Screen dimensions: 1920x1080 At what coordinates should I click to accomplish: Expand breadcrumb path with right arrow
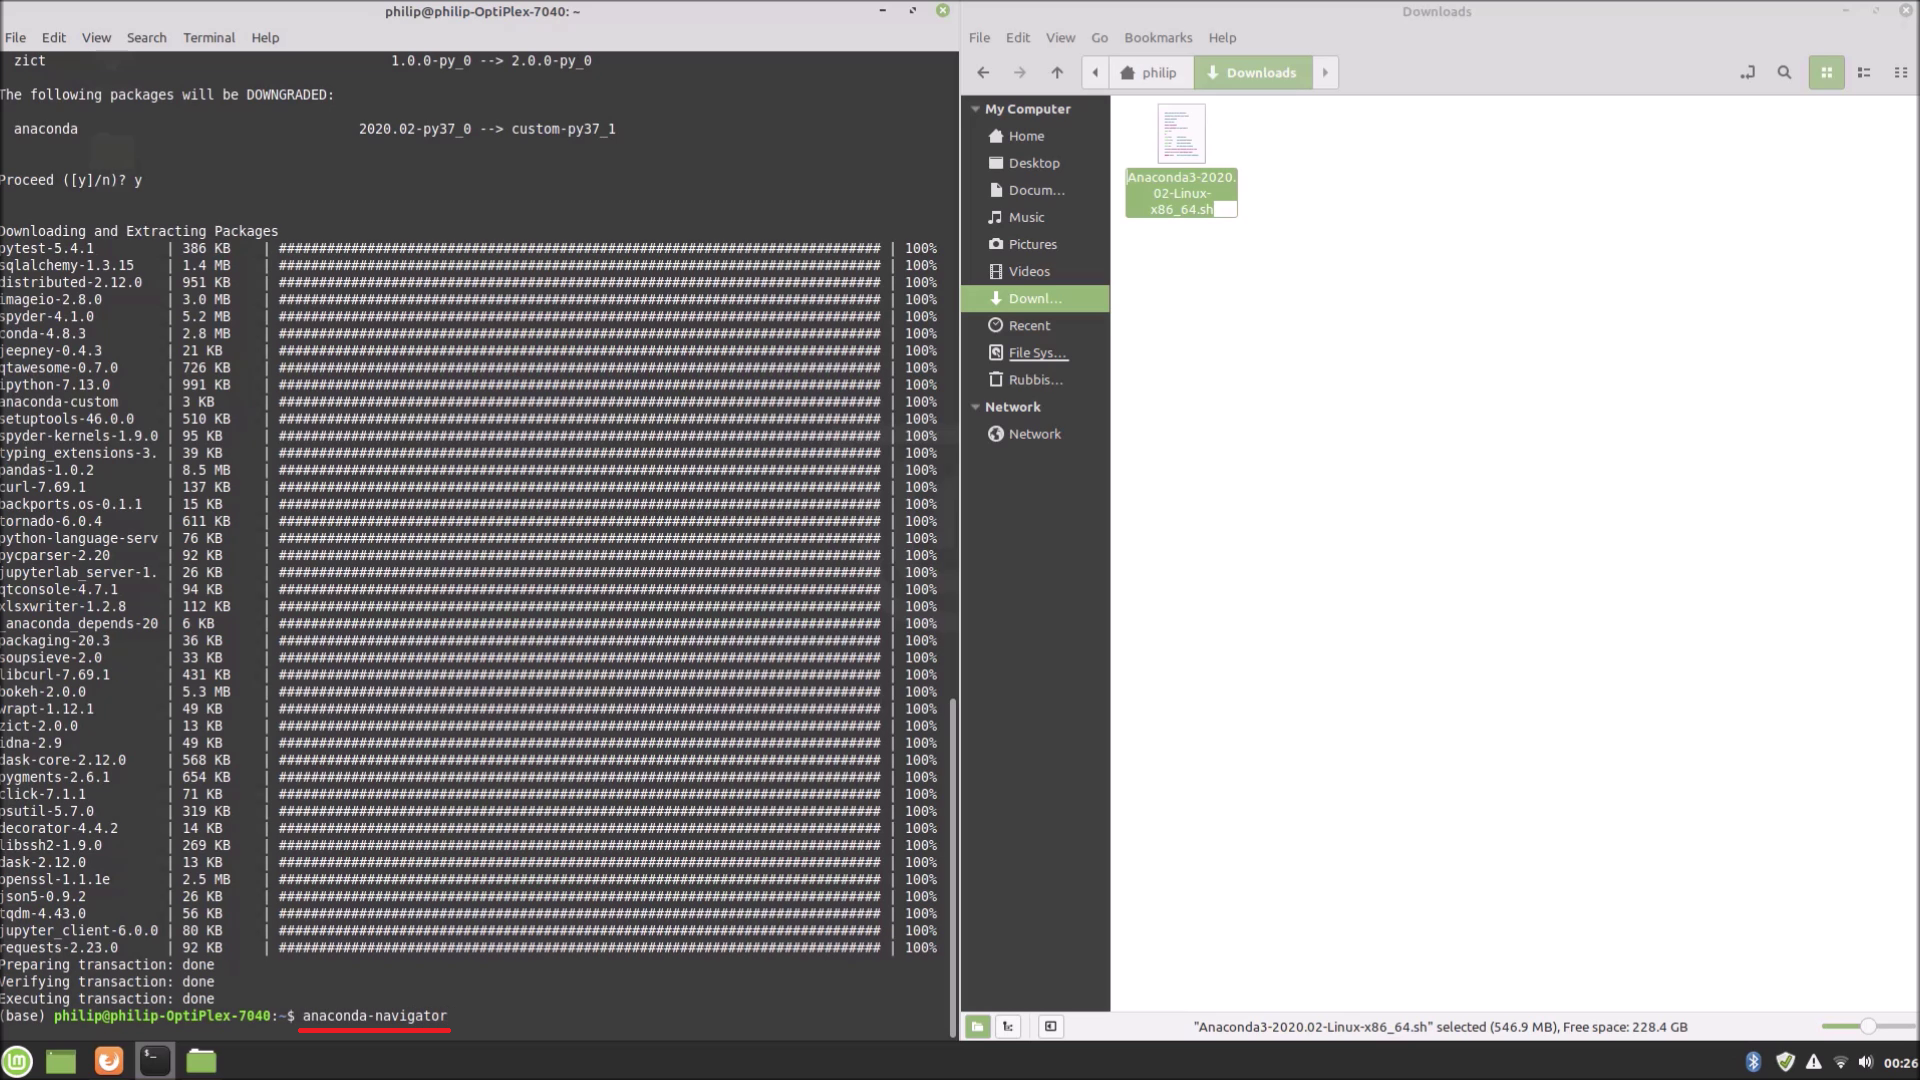1325,72
